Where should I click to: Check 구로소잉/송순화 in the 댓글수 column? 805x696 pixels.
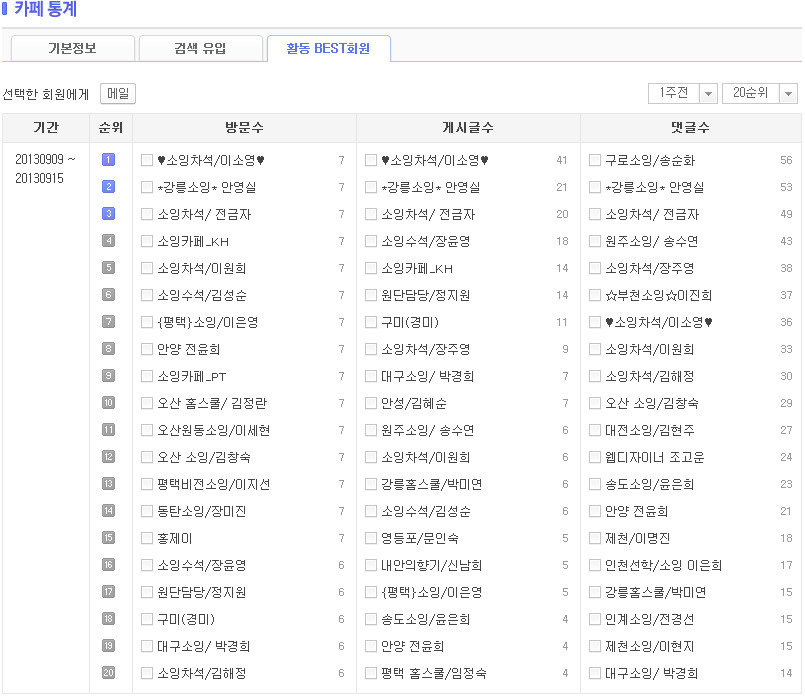[595, 160]
